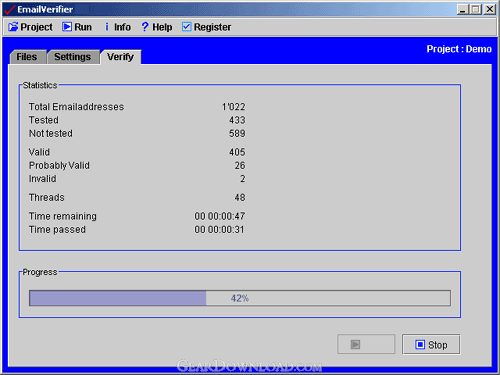Click the 'Statistics' group title

click(40, 85)
